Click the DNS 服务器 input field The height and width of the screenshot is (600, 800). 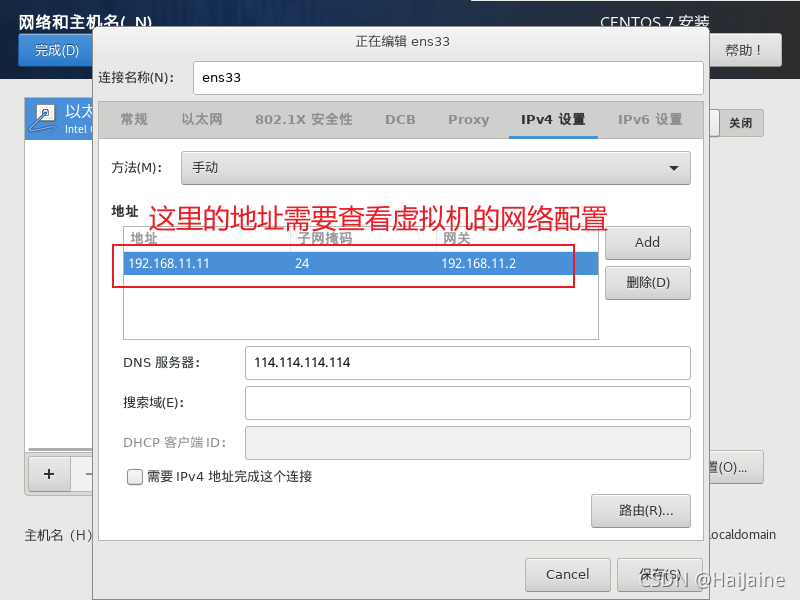tap(467, 363)
